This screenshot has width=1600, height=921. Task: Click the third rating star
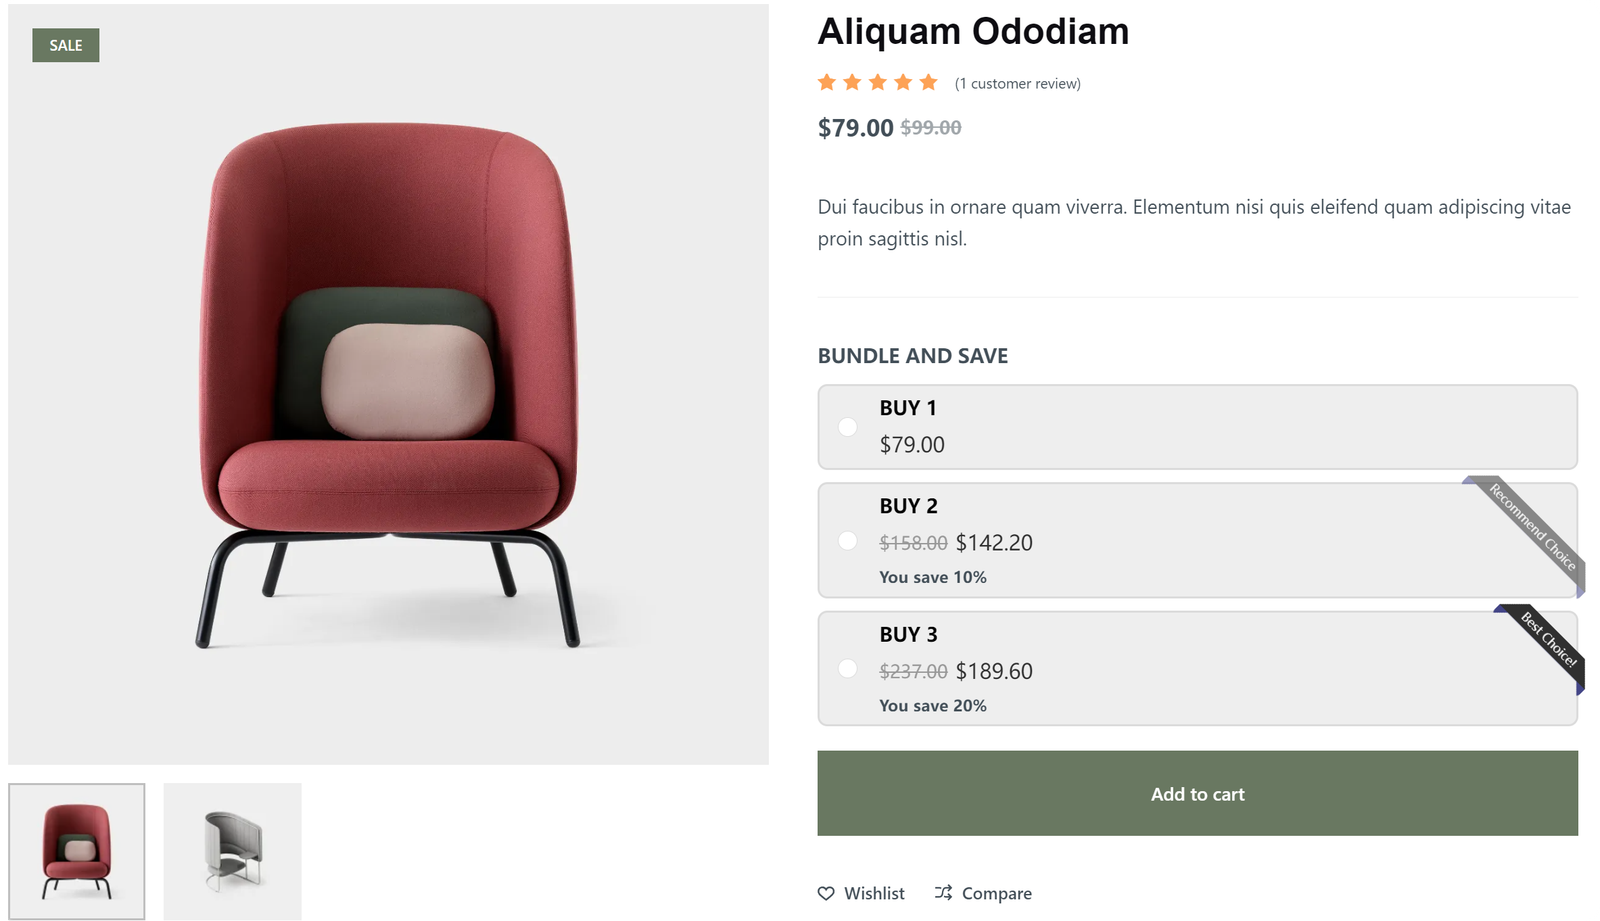pos(878,82)
